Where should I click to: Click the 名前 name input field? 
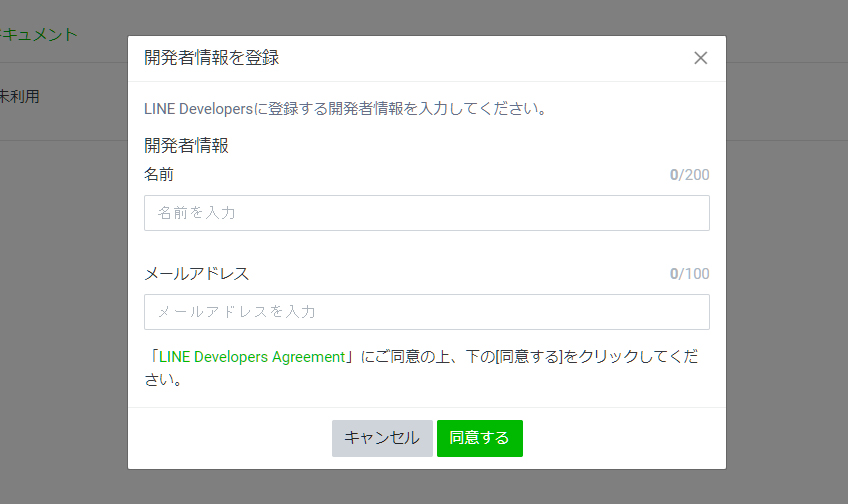[427, 213]
